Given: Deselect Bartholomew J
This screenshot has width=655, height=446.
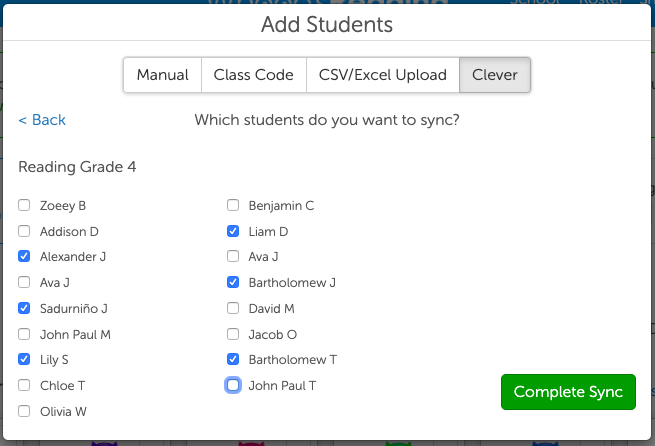Looking at the screenshot, I should (x=233, y=283).
